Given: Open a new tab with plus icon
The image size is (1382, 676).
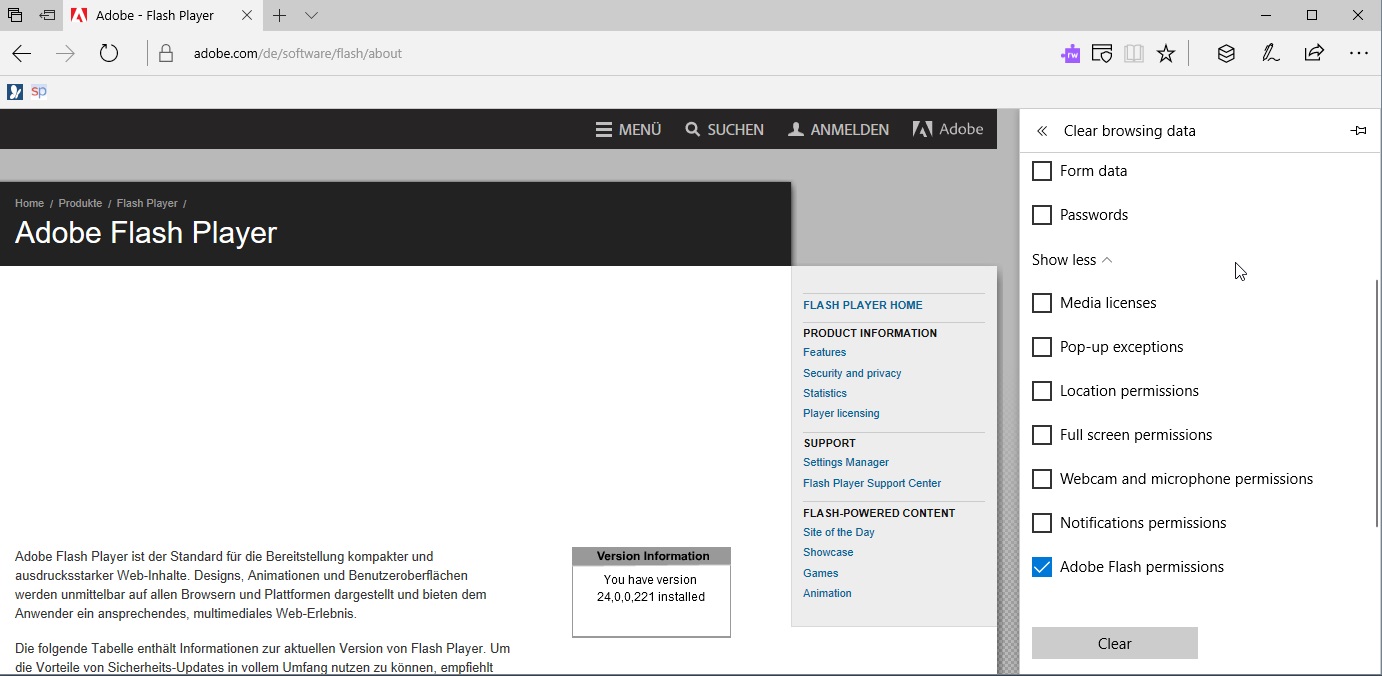Looking at the screenshot, I should click(280, 15).
